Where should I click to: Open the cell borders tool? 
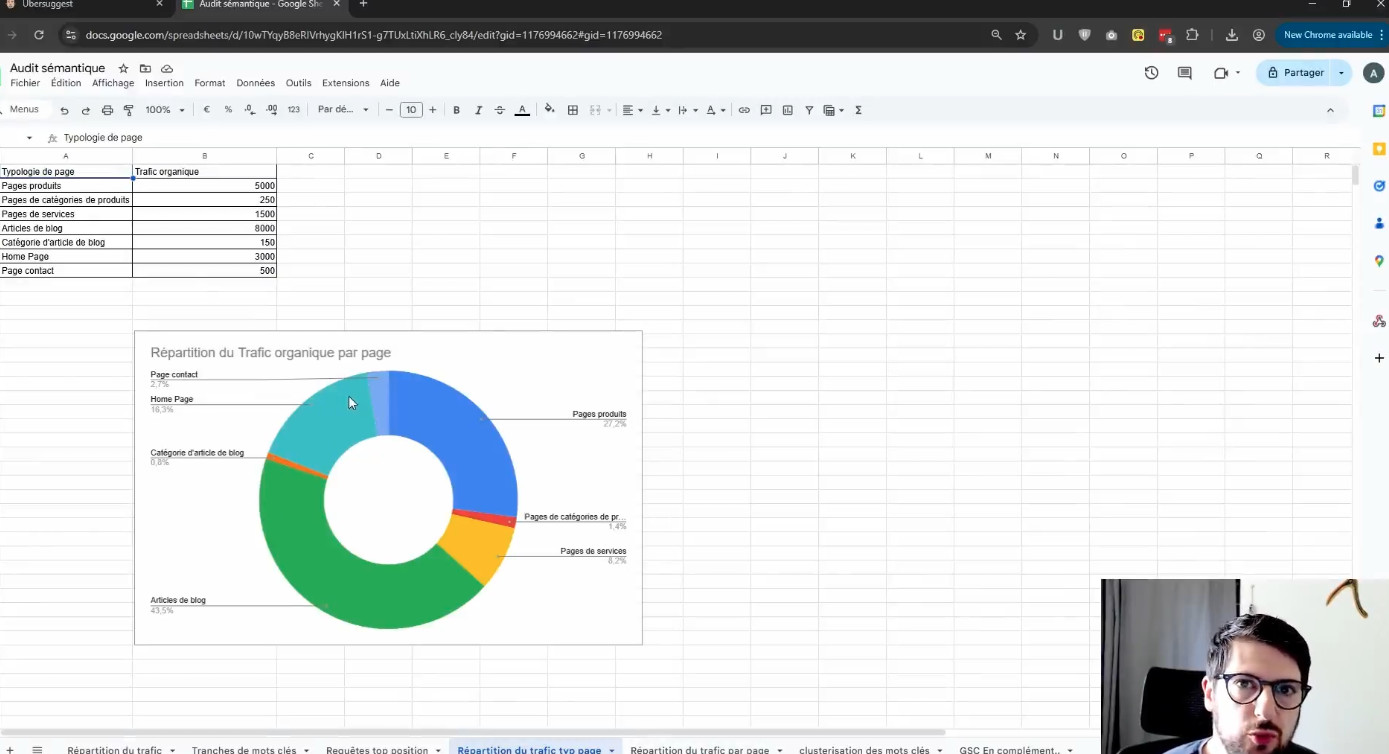click(573, 110)
